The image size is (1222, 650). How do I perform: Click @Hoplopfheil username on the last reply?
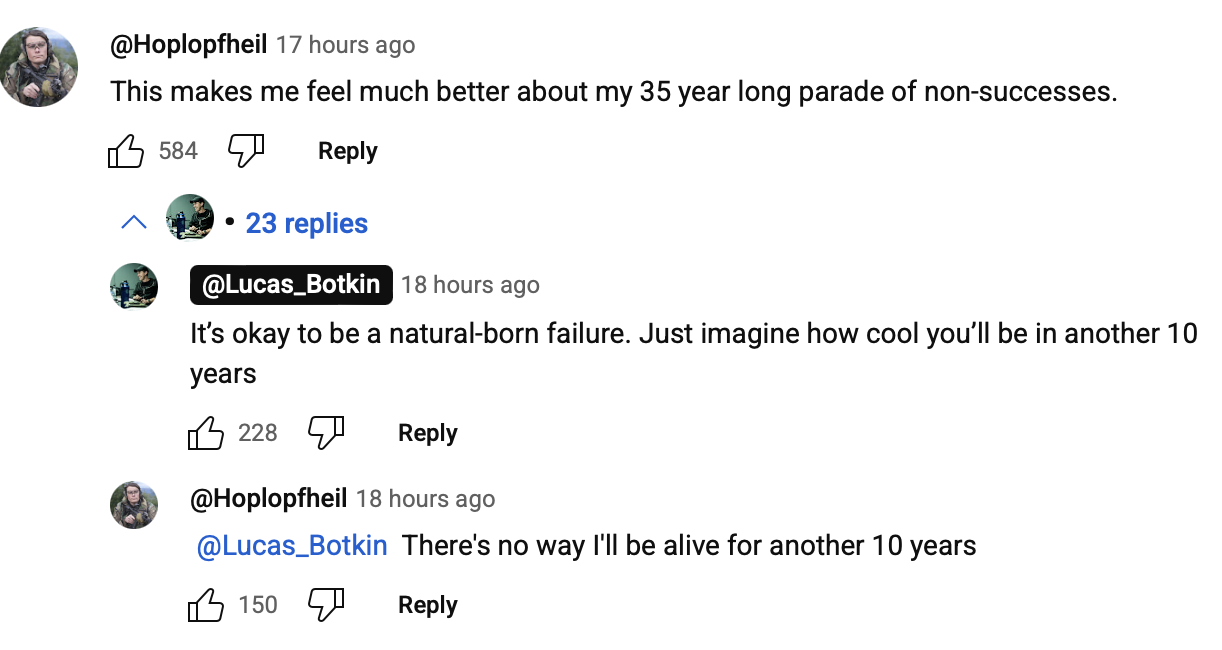coord(269,498)
